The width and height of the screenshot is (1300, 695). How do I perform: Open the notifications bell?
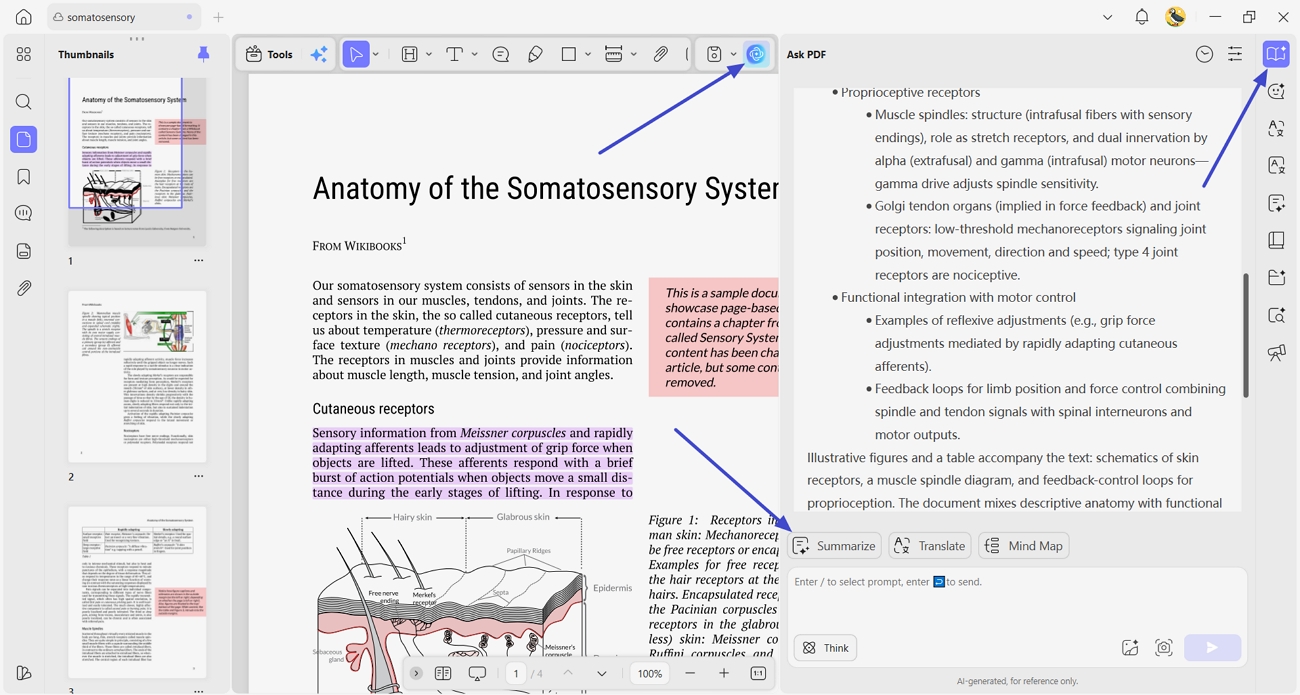pyautogui.click(x=1141, y=17)
